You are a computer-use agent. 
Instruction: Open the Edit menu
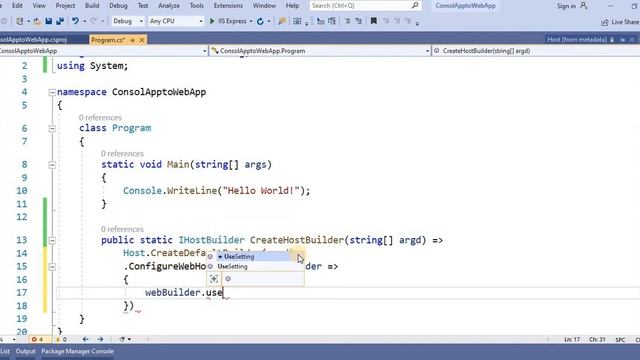point(17,6)
